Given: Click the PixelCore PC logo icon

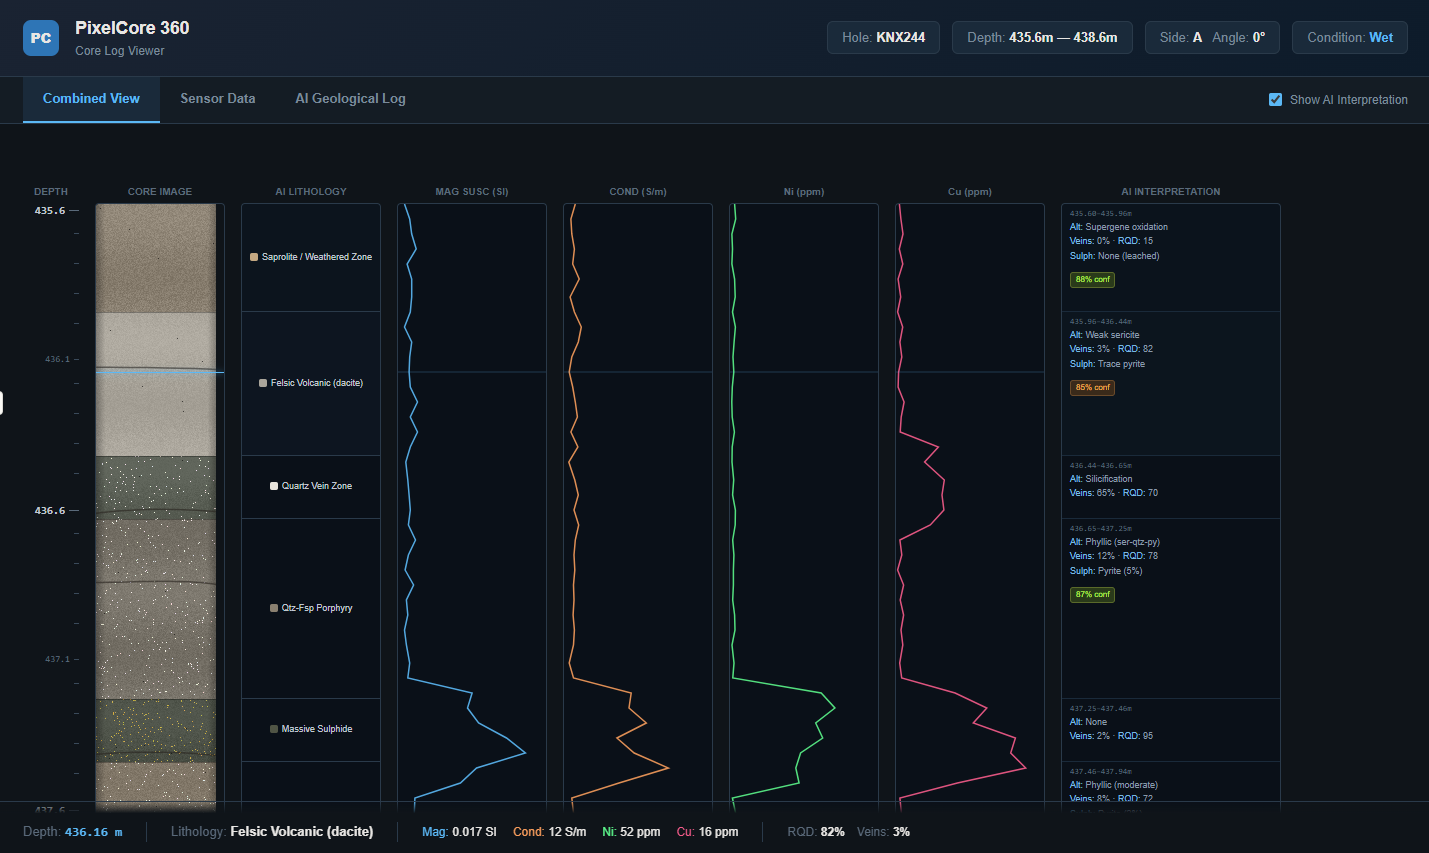Looking at the screenshot, I should tap(41, 38).
